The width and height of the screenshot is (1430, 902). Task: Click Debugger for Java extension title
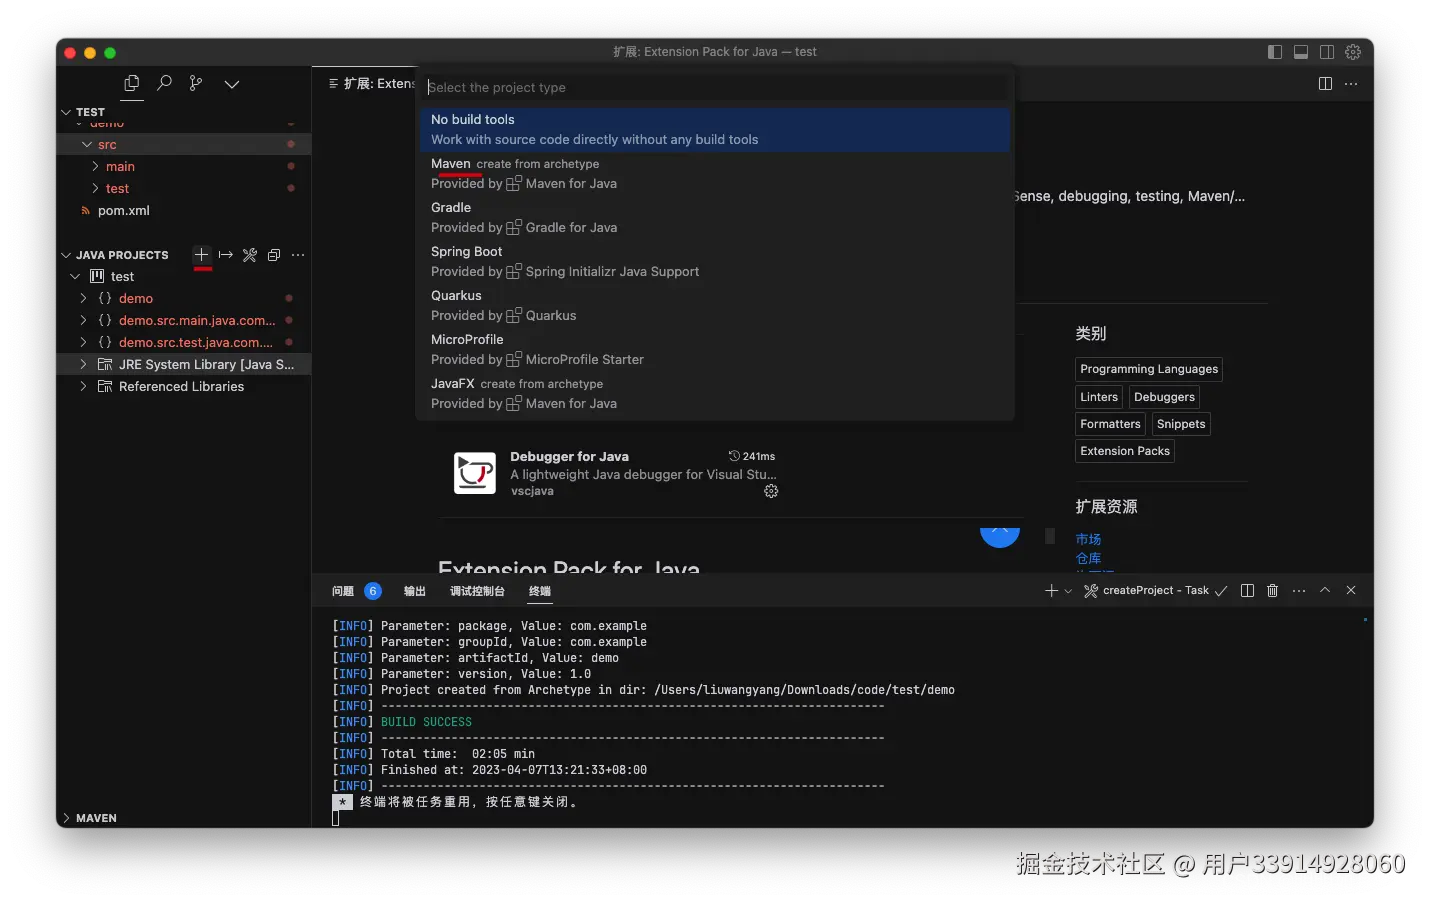(569, 457)
